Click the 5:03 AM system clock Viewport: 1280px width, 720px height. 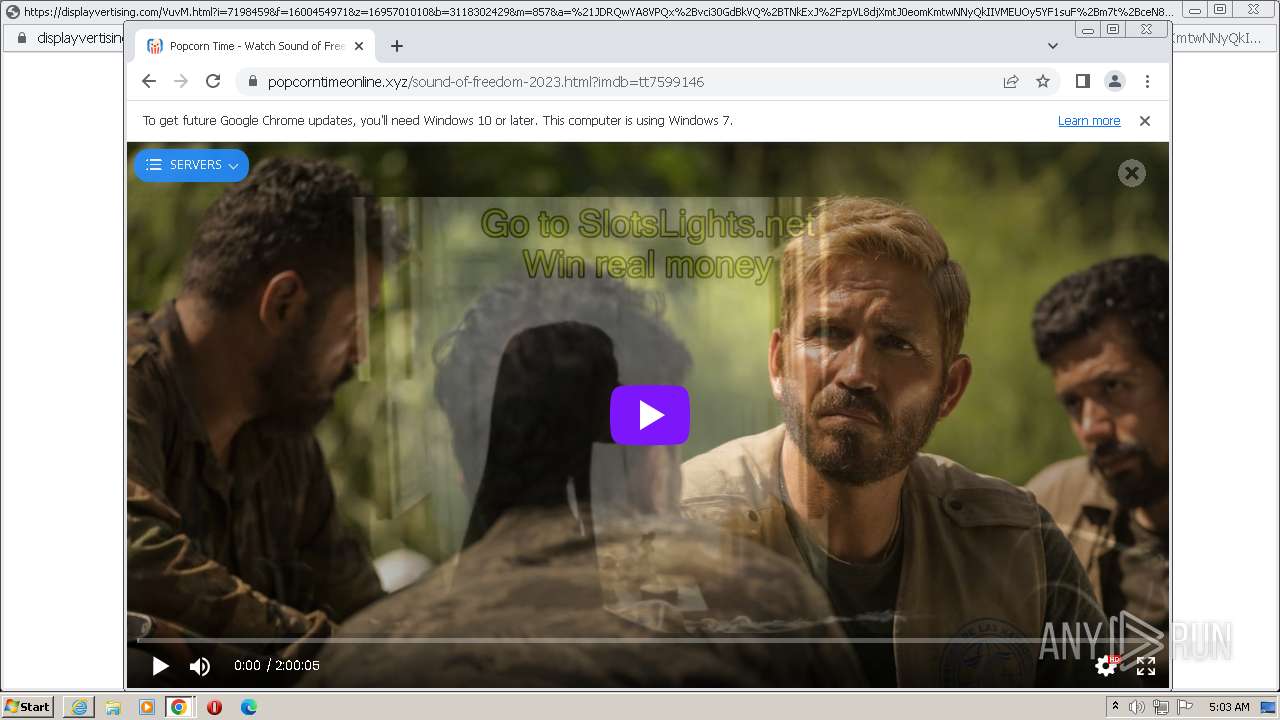point(1229,707)
